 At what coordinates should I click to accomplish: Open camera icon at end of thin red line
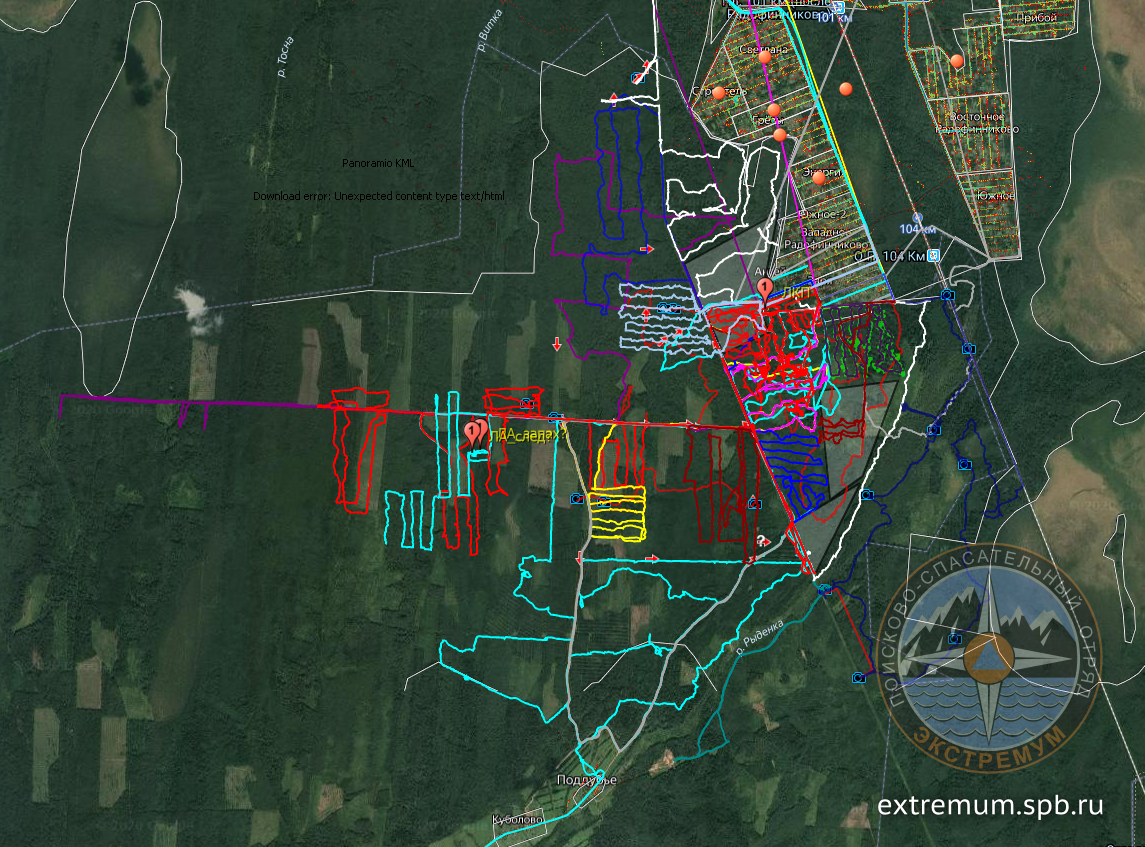click(859, 678)
